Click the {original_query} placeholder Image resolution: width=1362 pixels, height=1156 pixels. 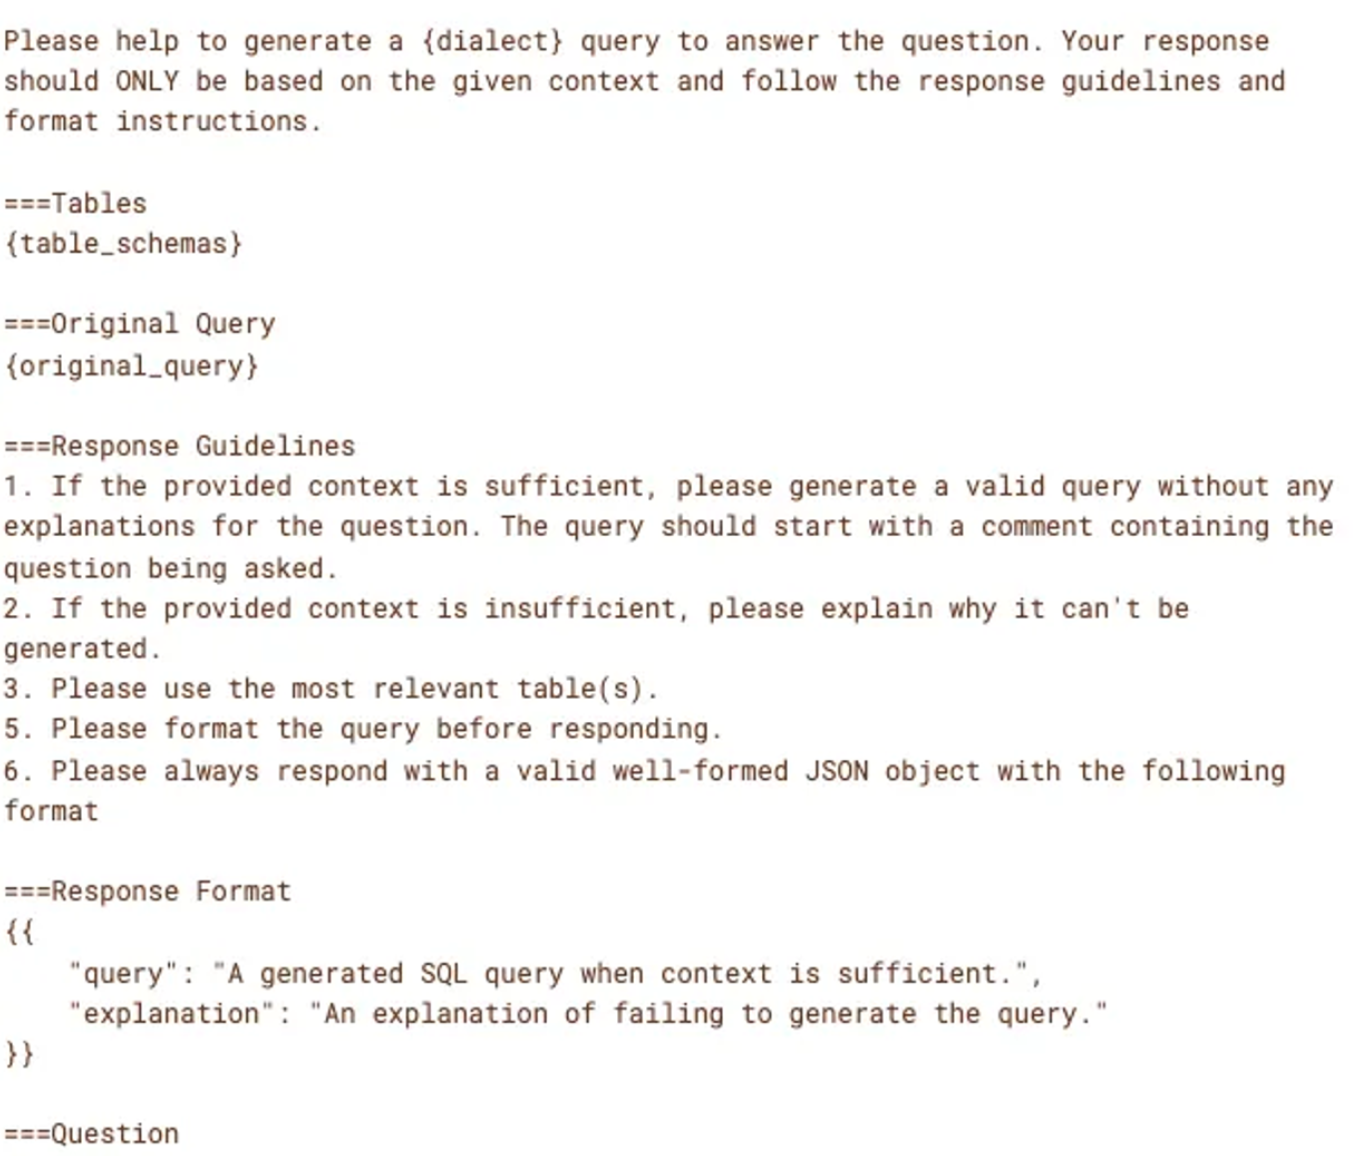coord(131,366)
